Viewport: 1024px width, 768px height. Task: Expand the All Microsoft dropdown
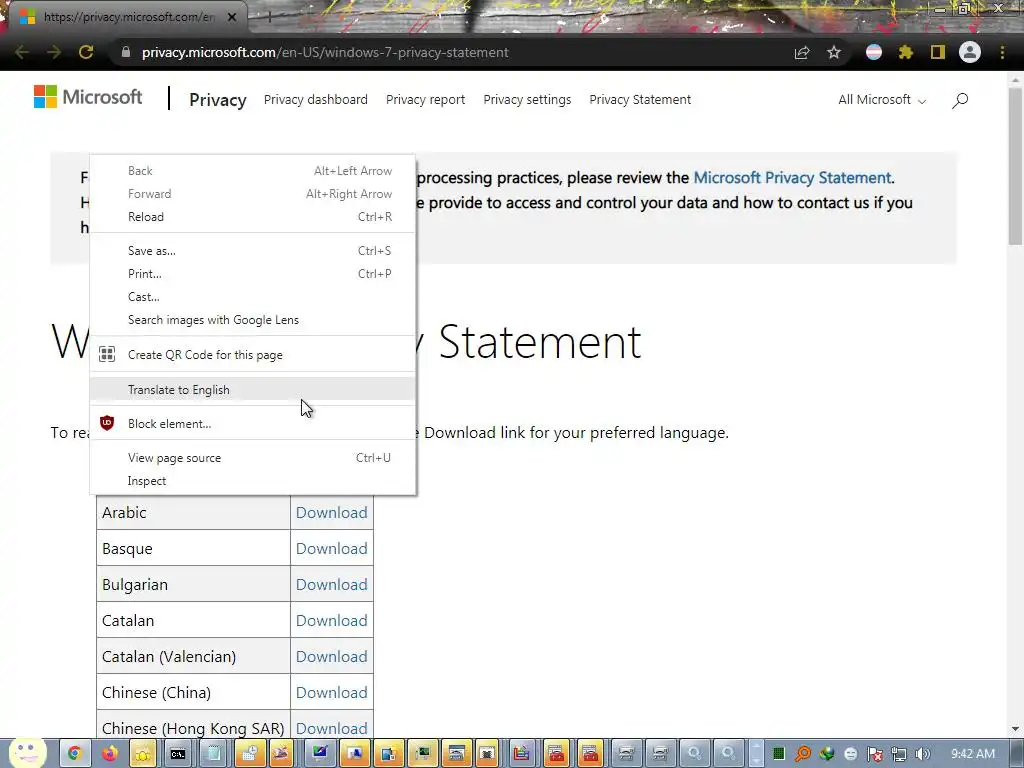pyautogui.click(x=882, y=100)
